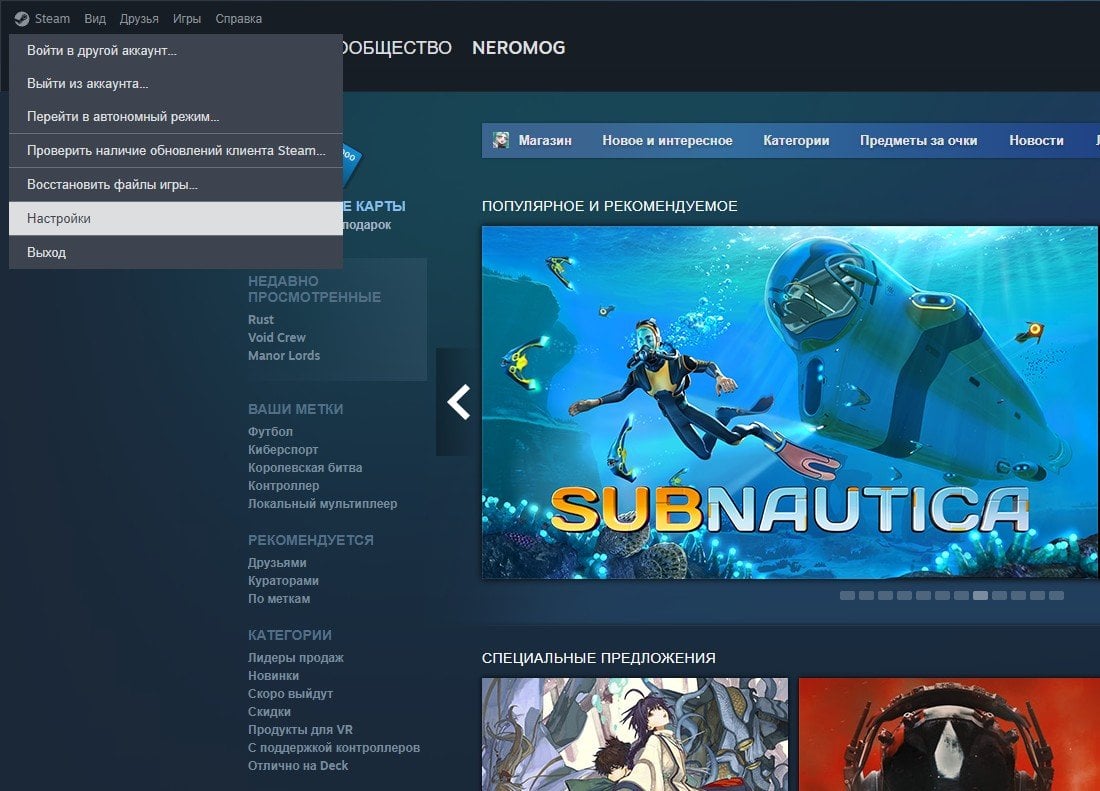
Task: Go to previous carousel slide arrow
Action: click(458, 402)
